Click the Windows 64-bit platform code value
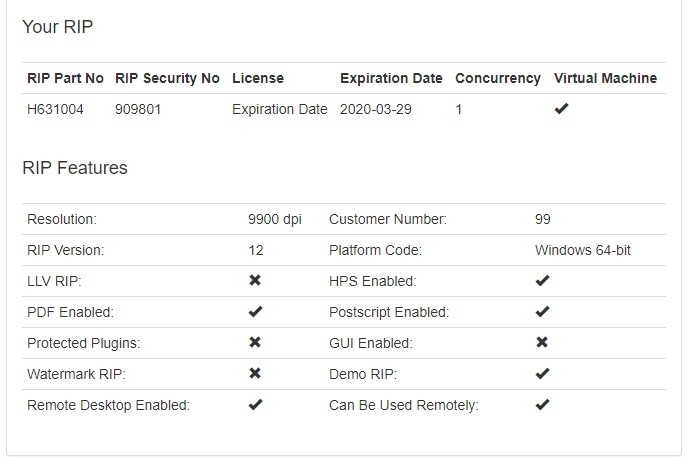This screenshot has width=692, height=464. pos(583,250)
